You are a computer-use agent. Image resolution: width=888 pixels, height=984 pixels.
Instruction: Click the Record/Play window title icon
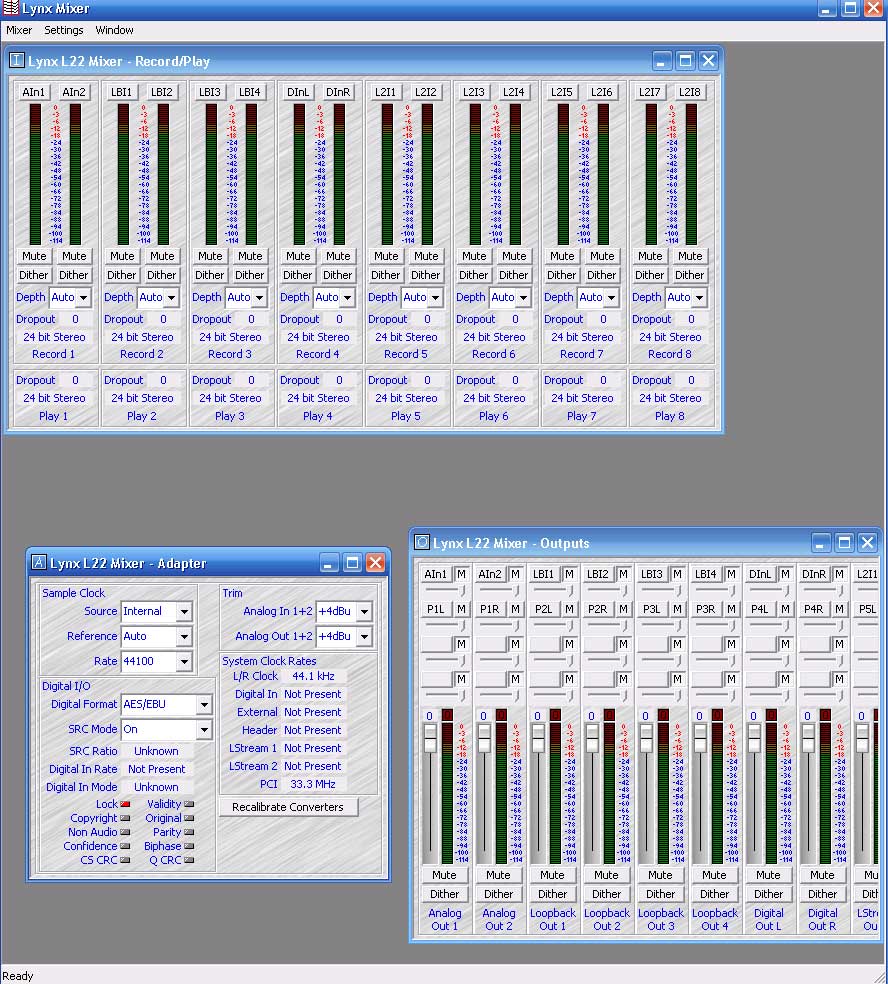pos(17,60)
